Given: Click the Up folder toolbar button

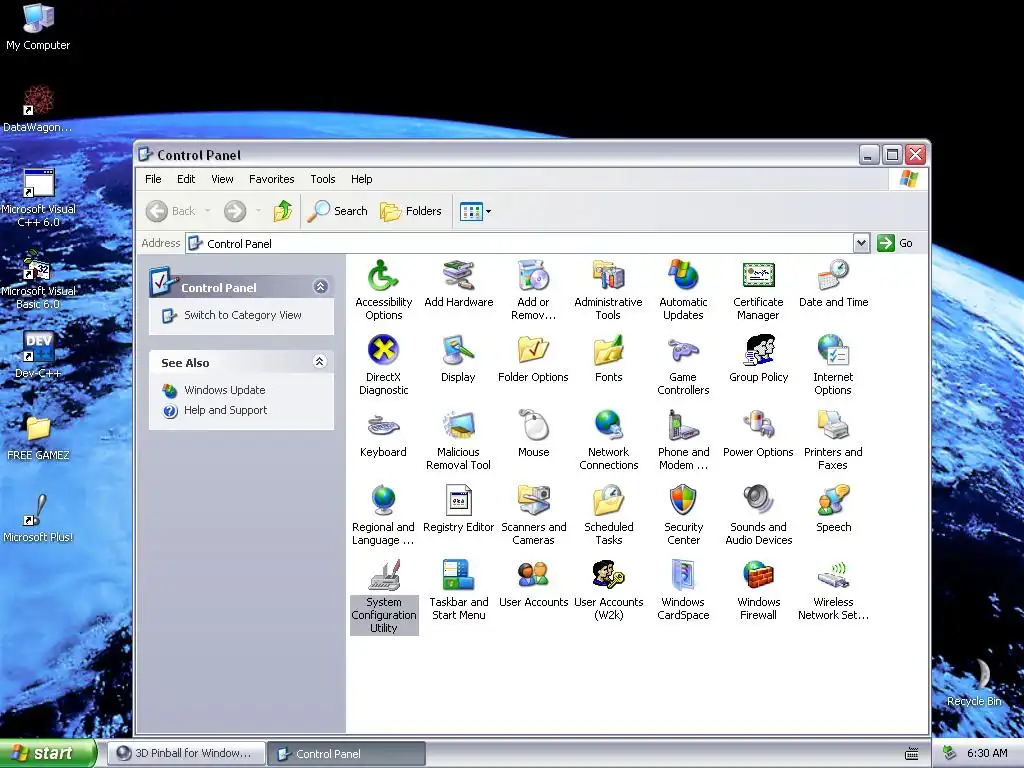Looking at the screenshot, I should tap(283, 211).
